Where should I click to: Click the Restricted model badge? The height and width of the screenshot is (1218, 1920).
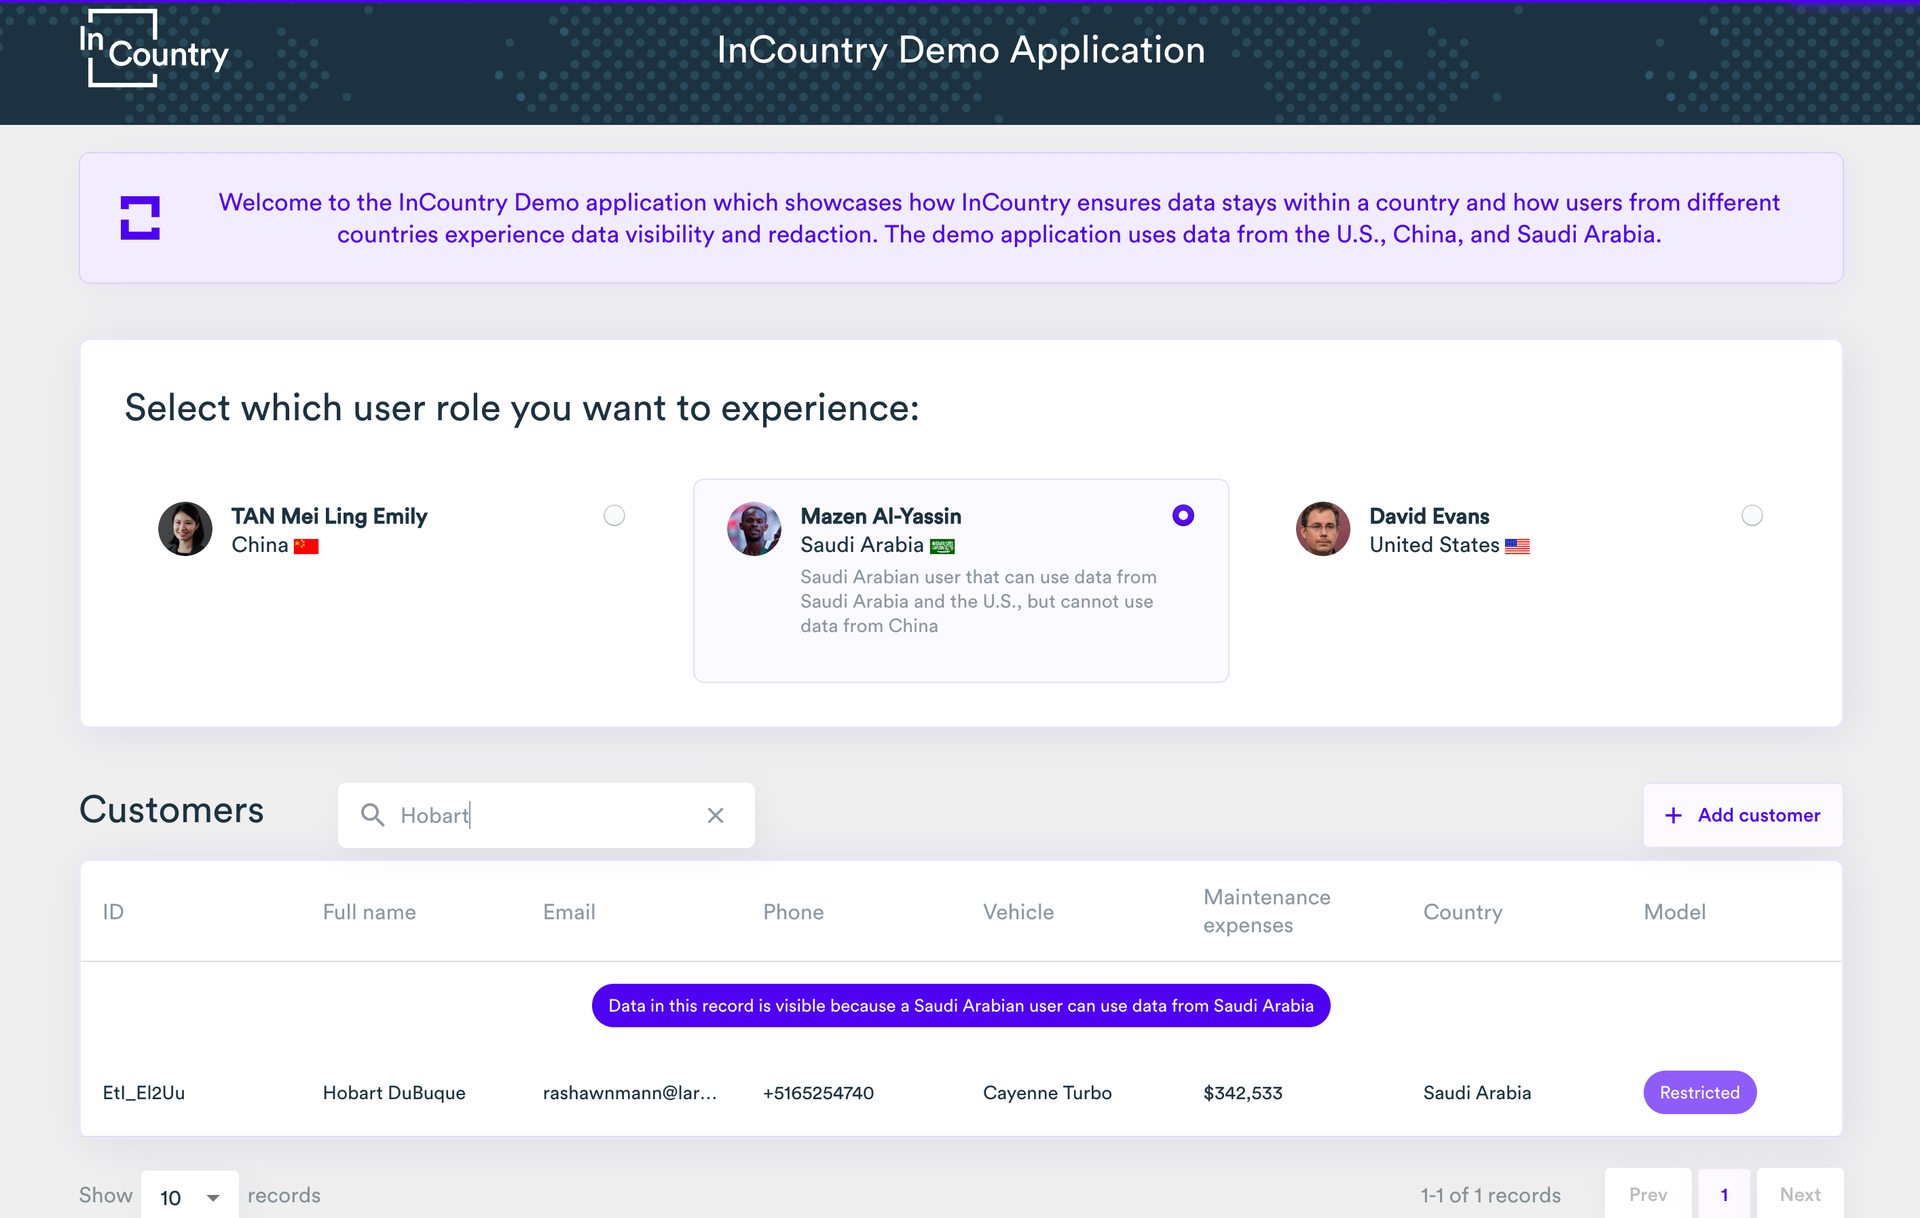click(1699, 1092)
